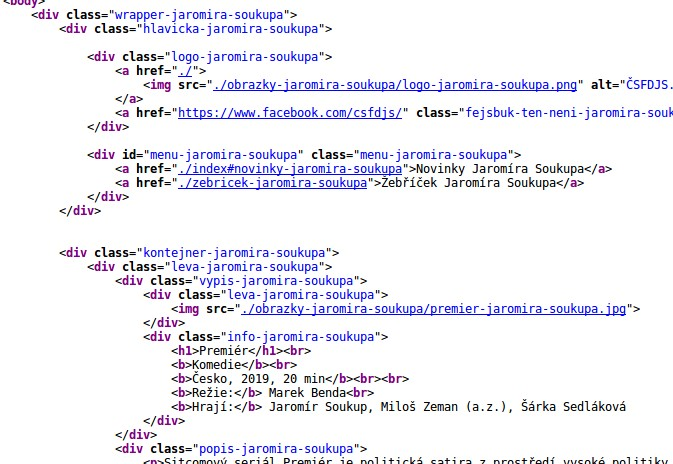This screenshot has width=673, height=464.
Task: Click the "popis-jaromira-soukupa" class value
Action: pos(276,449)
